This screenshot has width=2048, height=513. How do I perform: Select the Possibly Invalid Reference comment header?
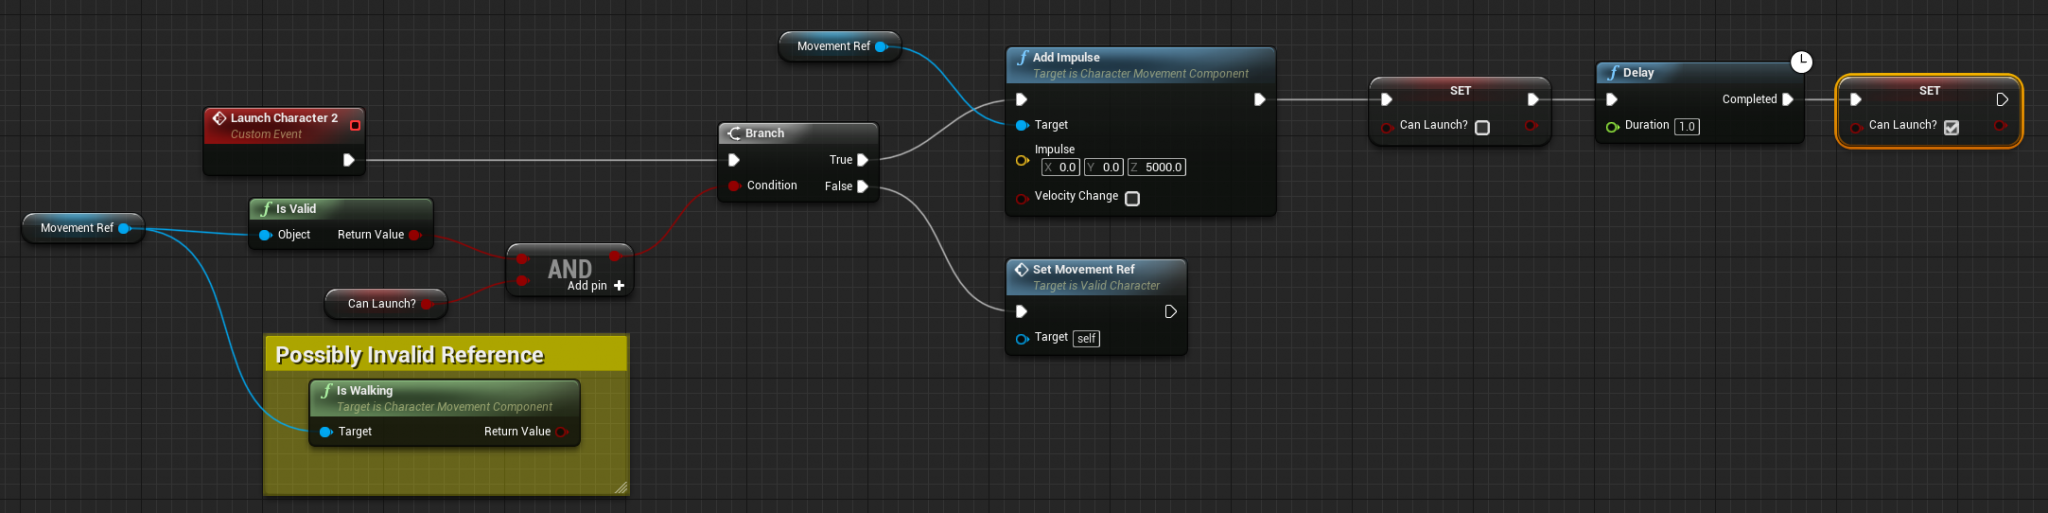(x=446, y=354)
